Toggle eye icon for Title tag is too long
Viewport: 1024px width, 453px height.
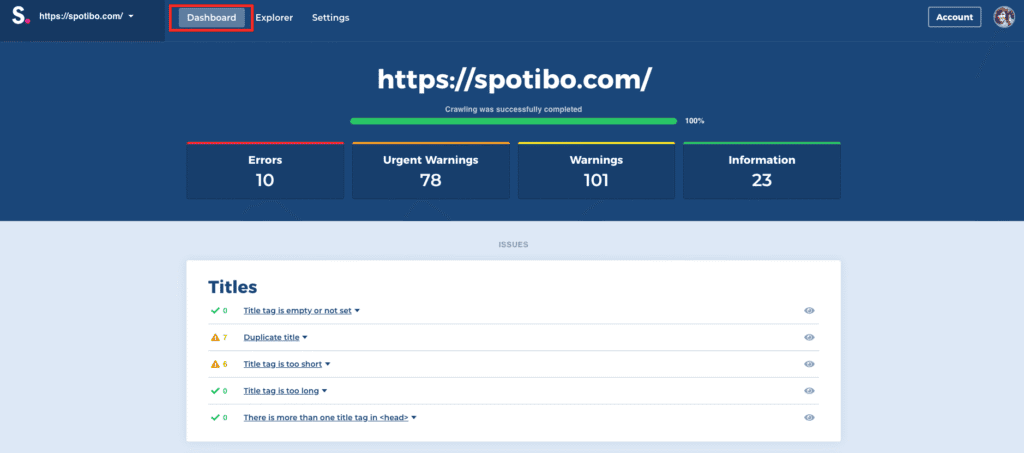point(809,391)
